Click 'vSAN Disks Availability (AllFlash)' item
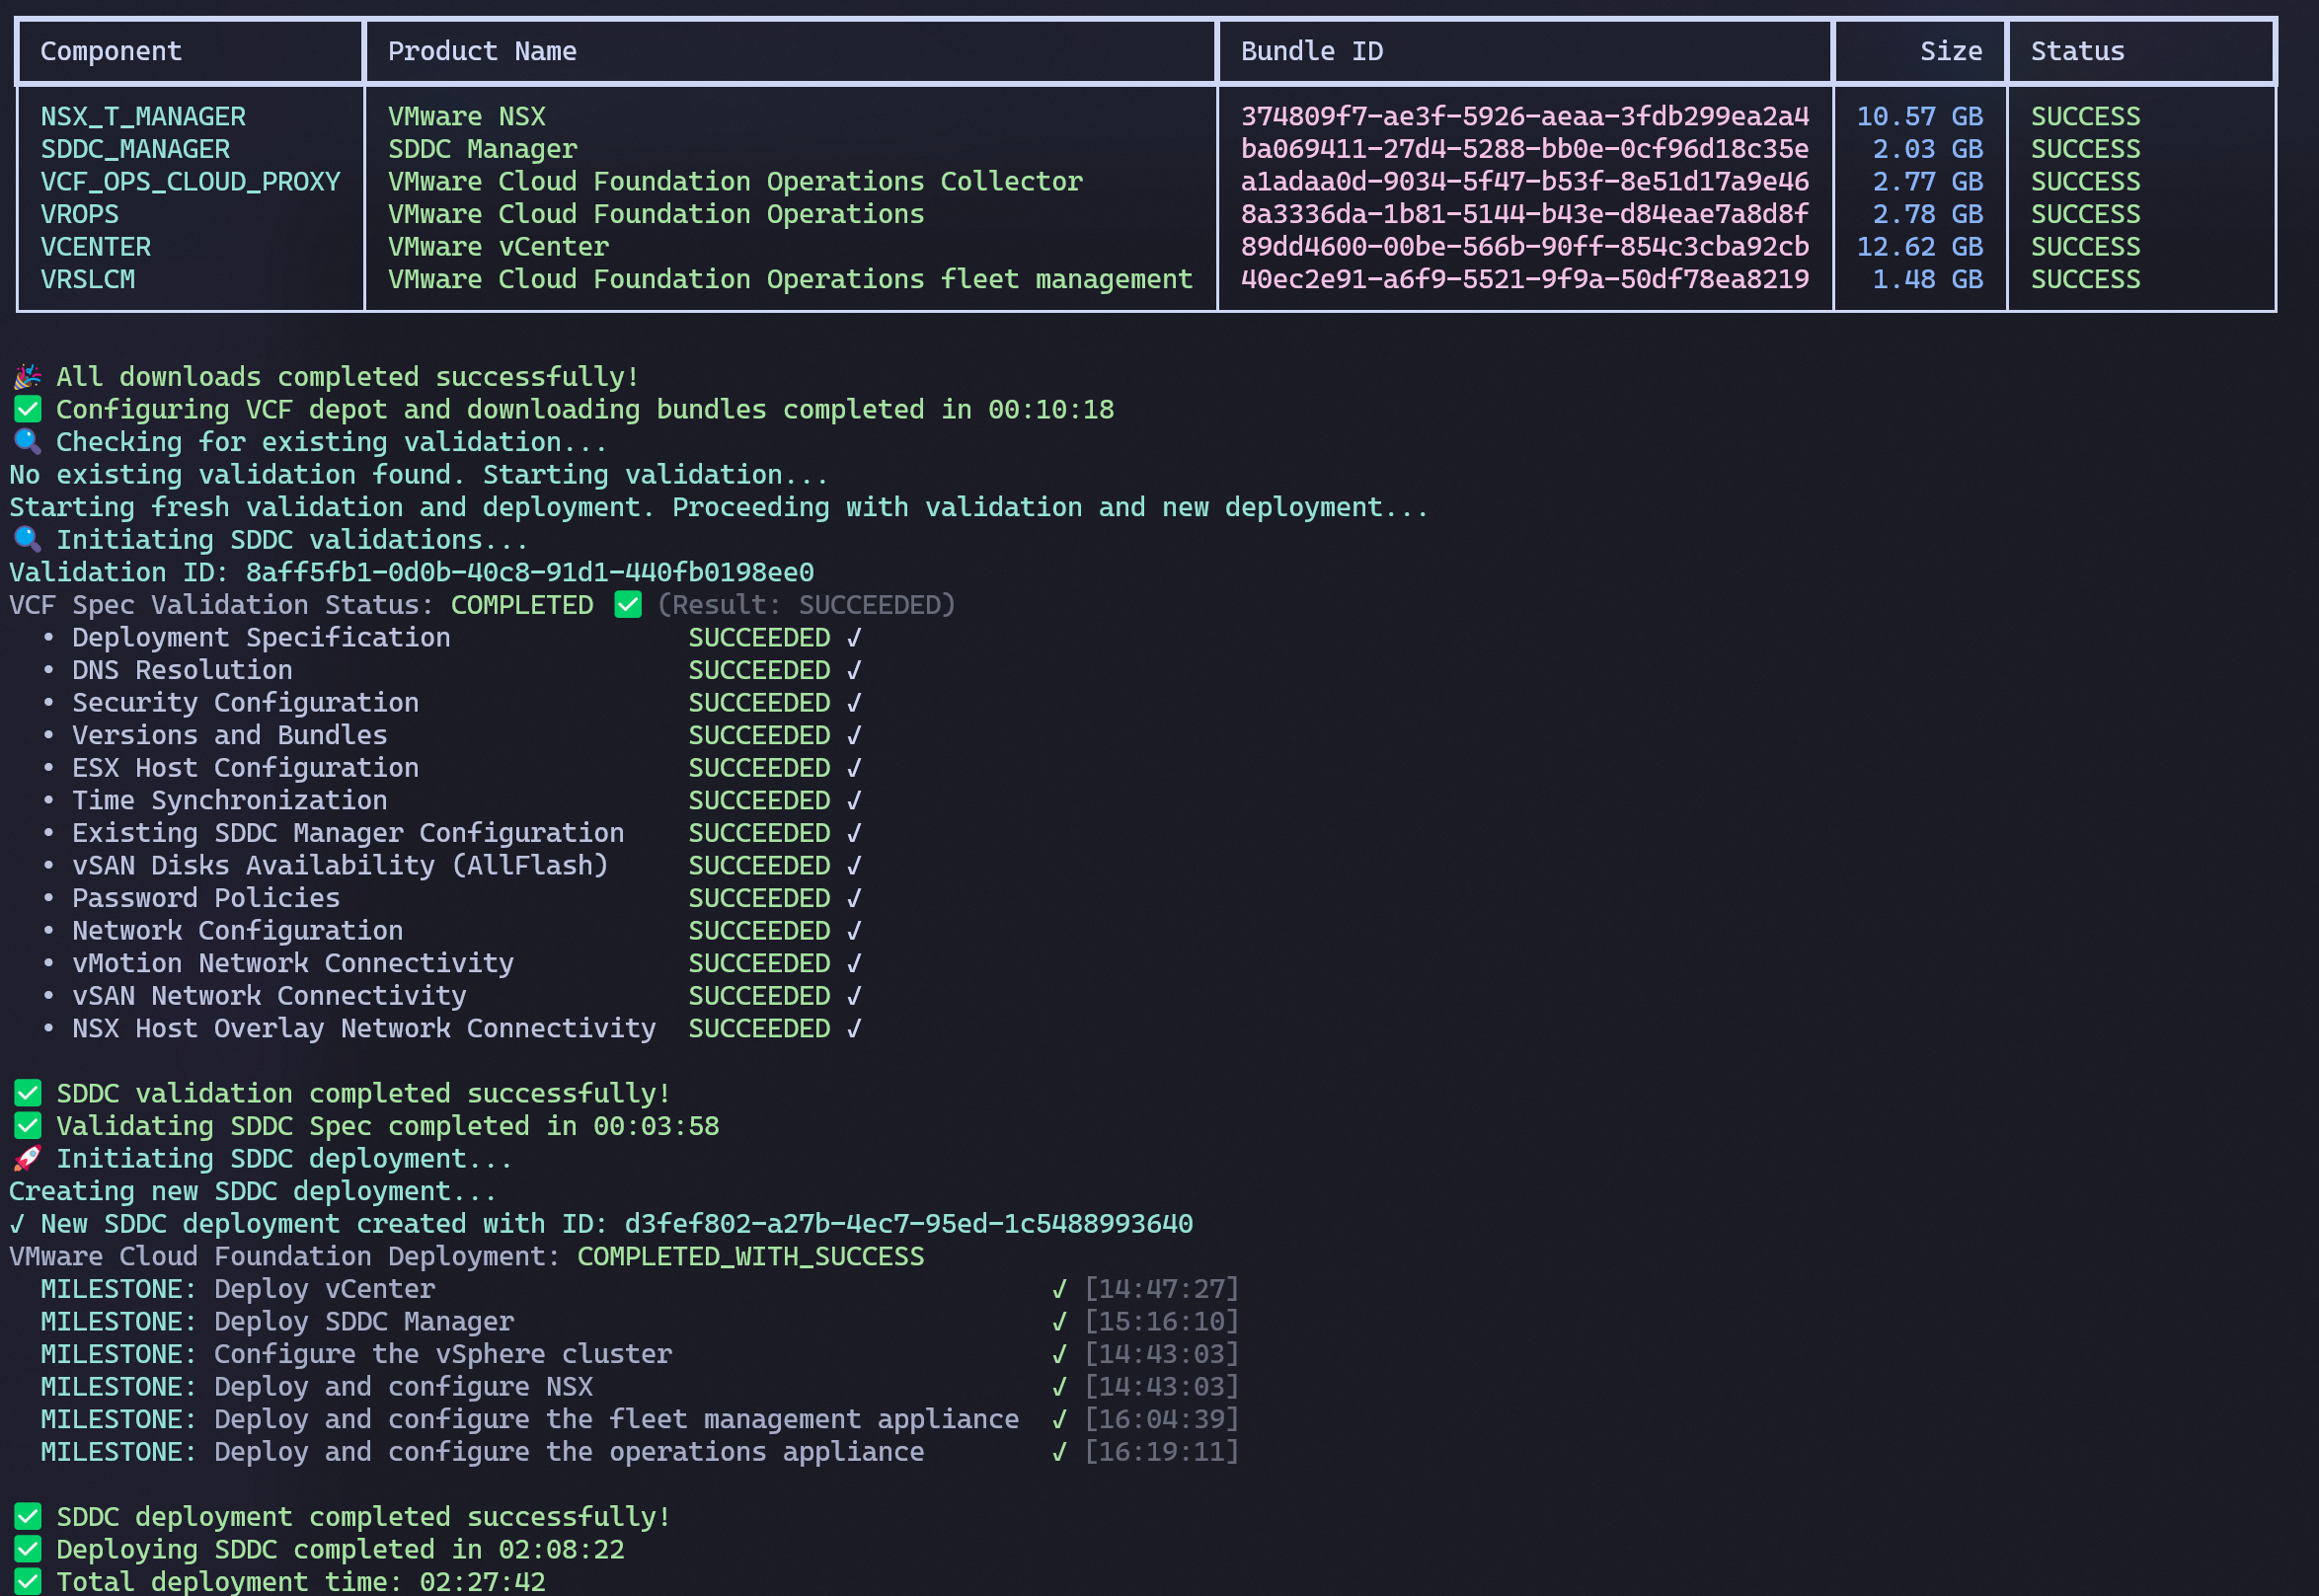2319x1596 pixels. [340, 866]
